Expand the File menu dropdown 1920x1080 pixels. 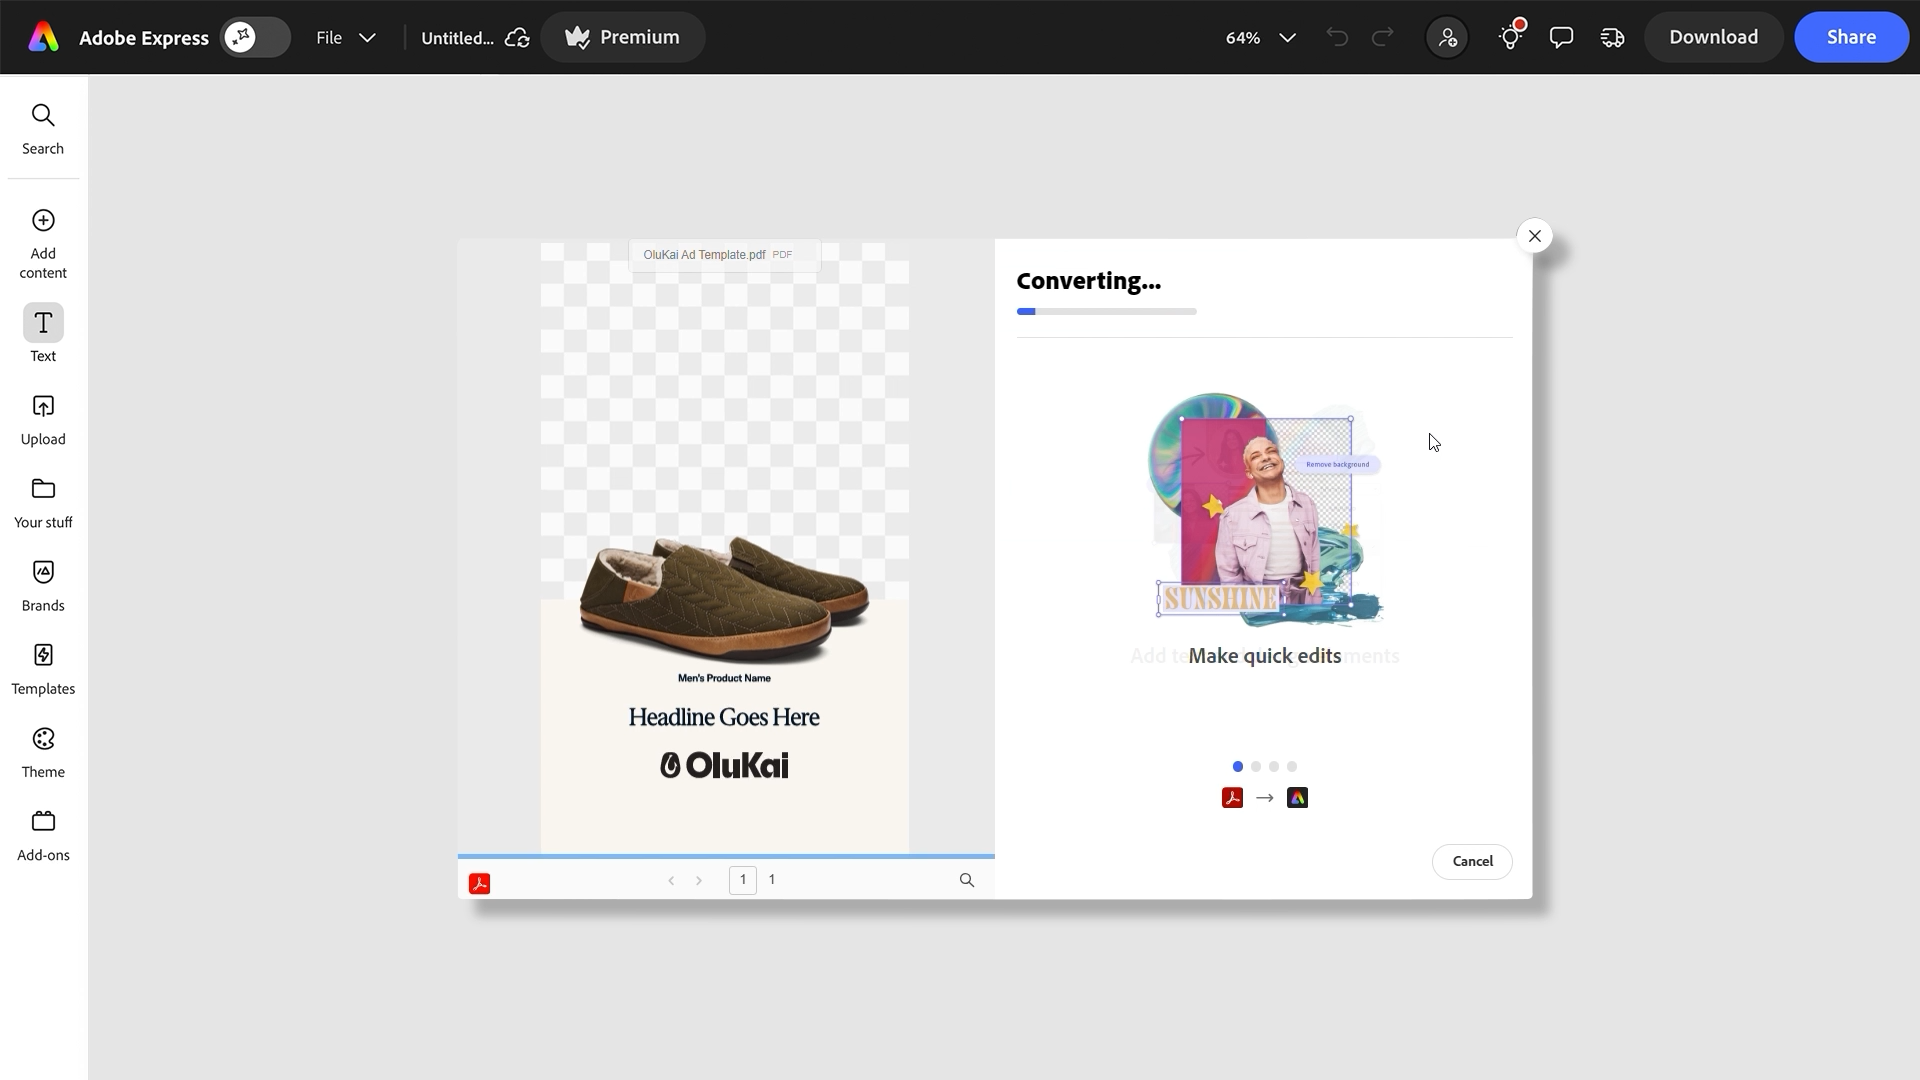click(345, 37)
